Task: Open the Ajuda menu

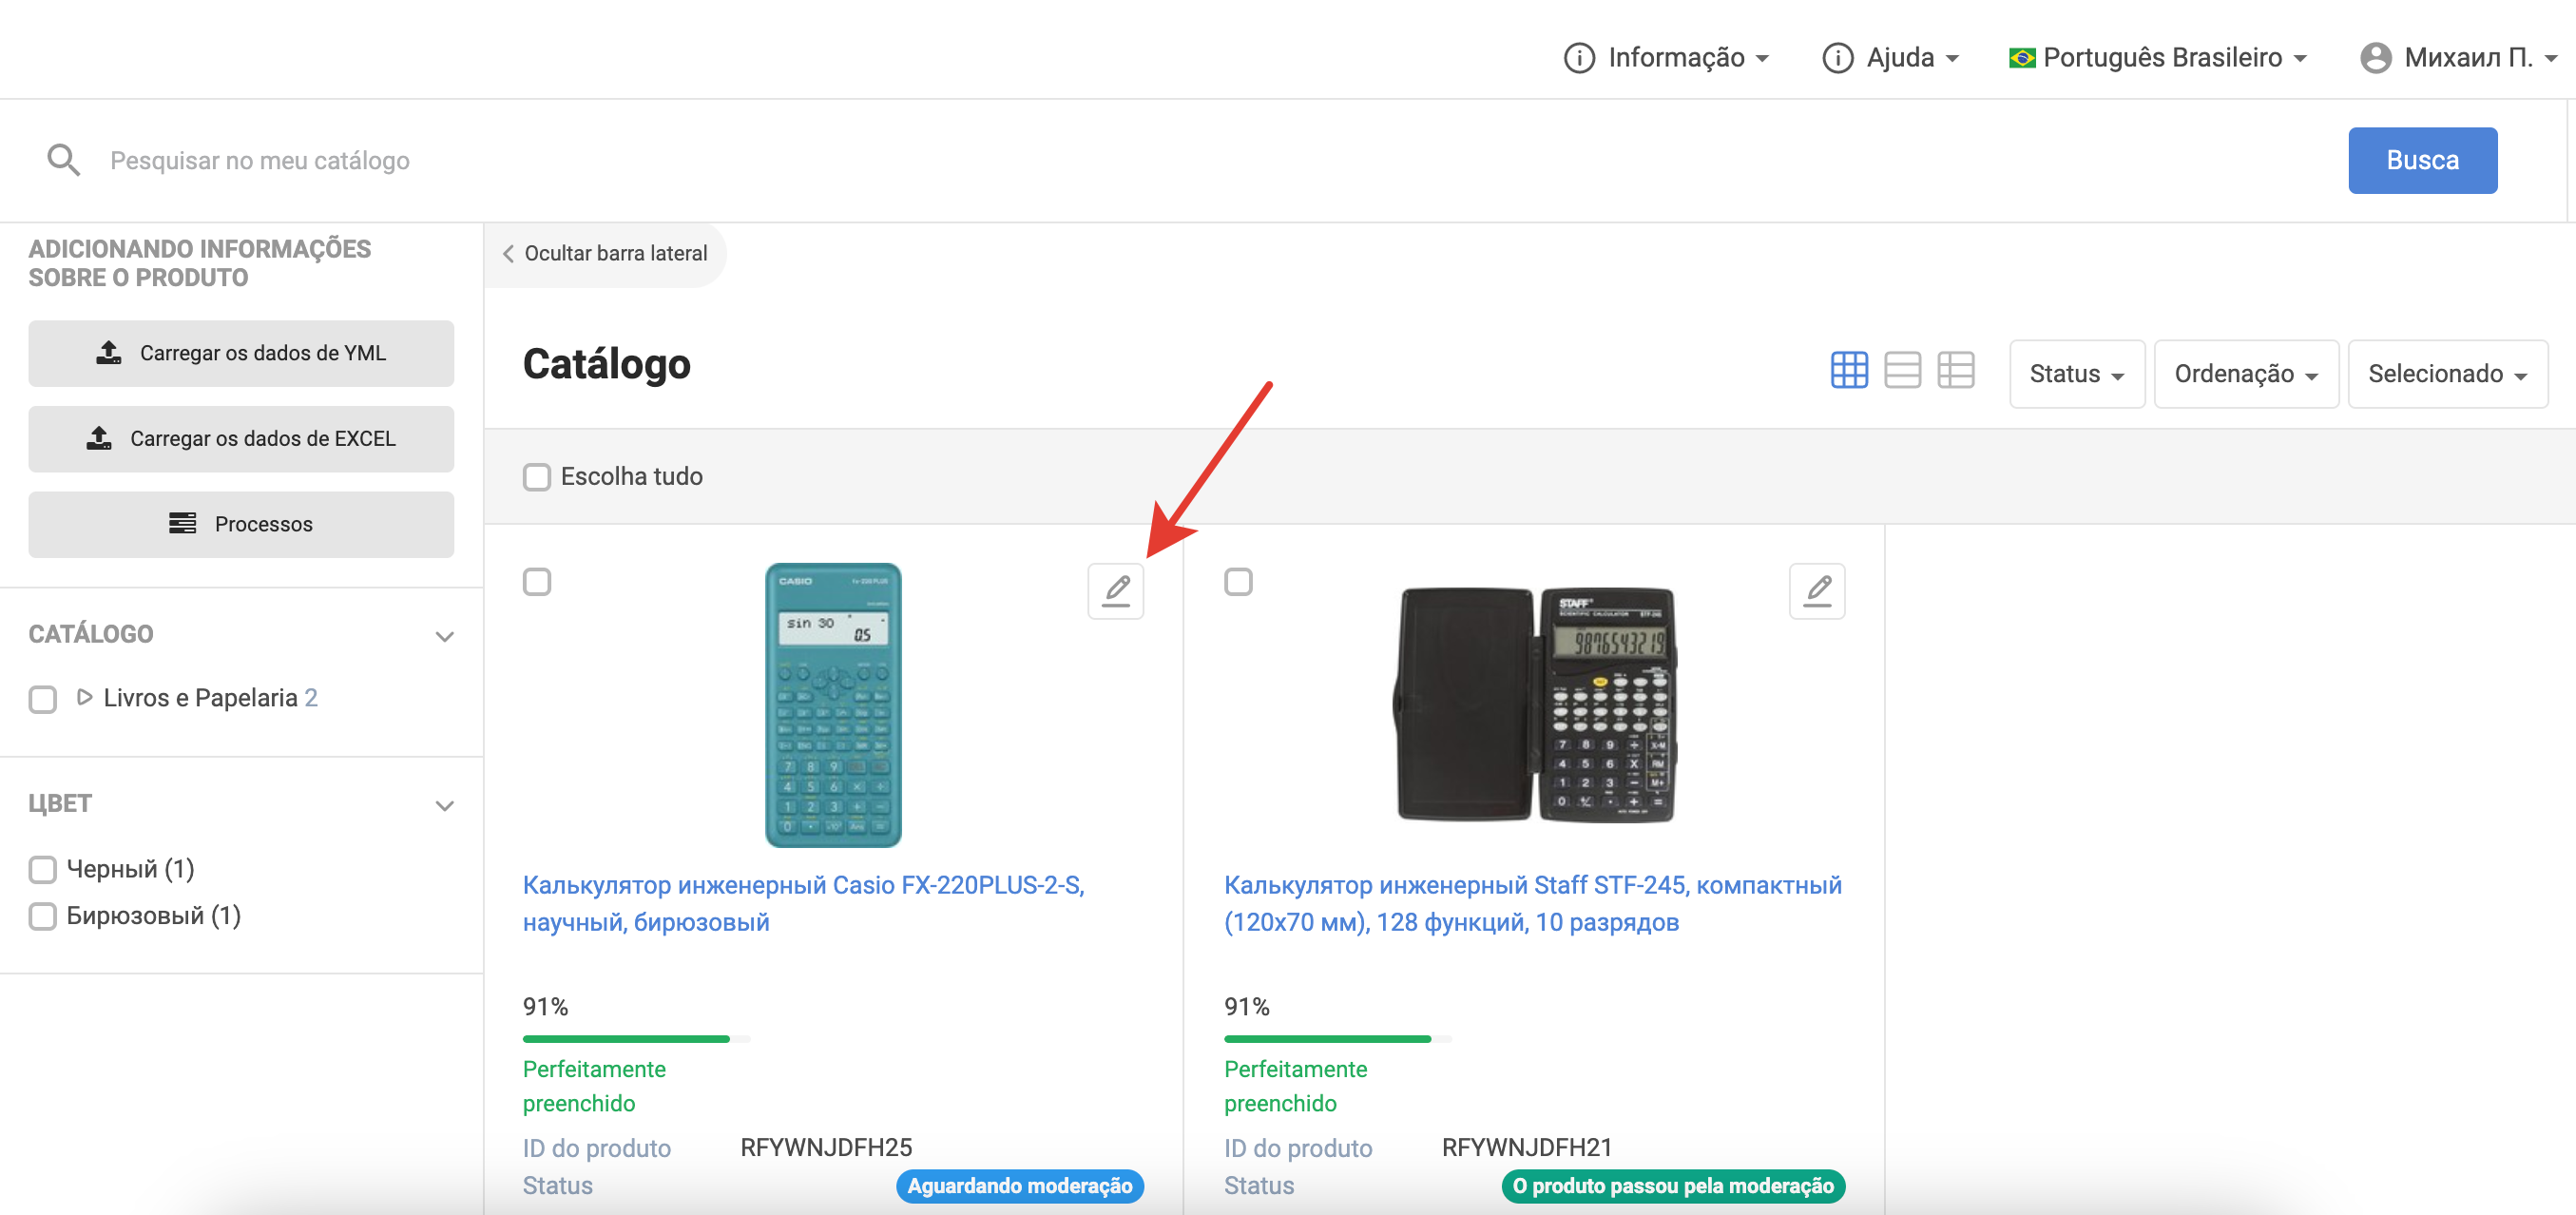Action: pos(1890,58)
